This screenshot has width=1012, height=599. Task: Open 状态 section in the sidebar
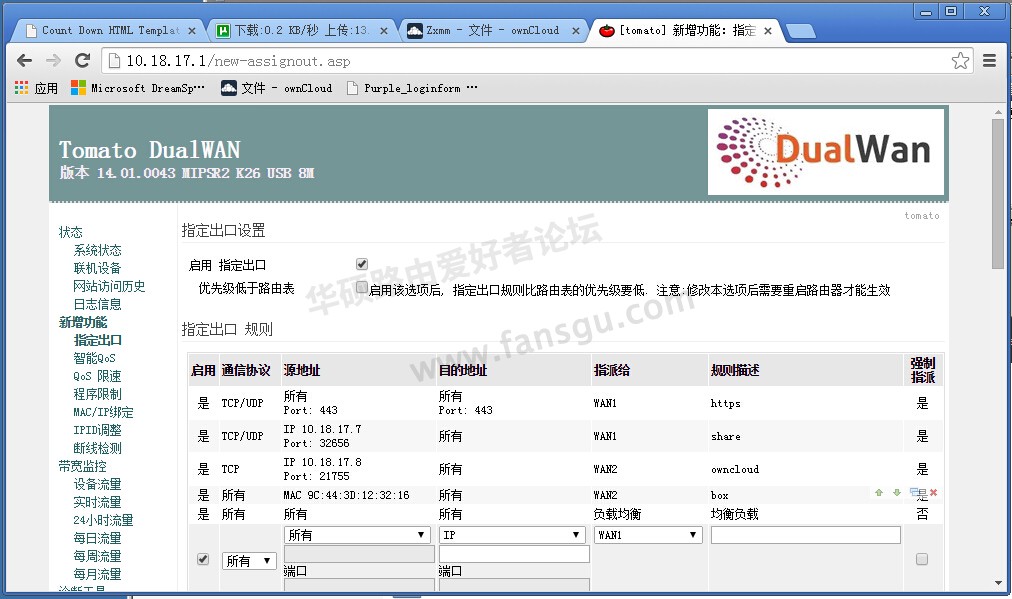[x=70, y=232]
